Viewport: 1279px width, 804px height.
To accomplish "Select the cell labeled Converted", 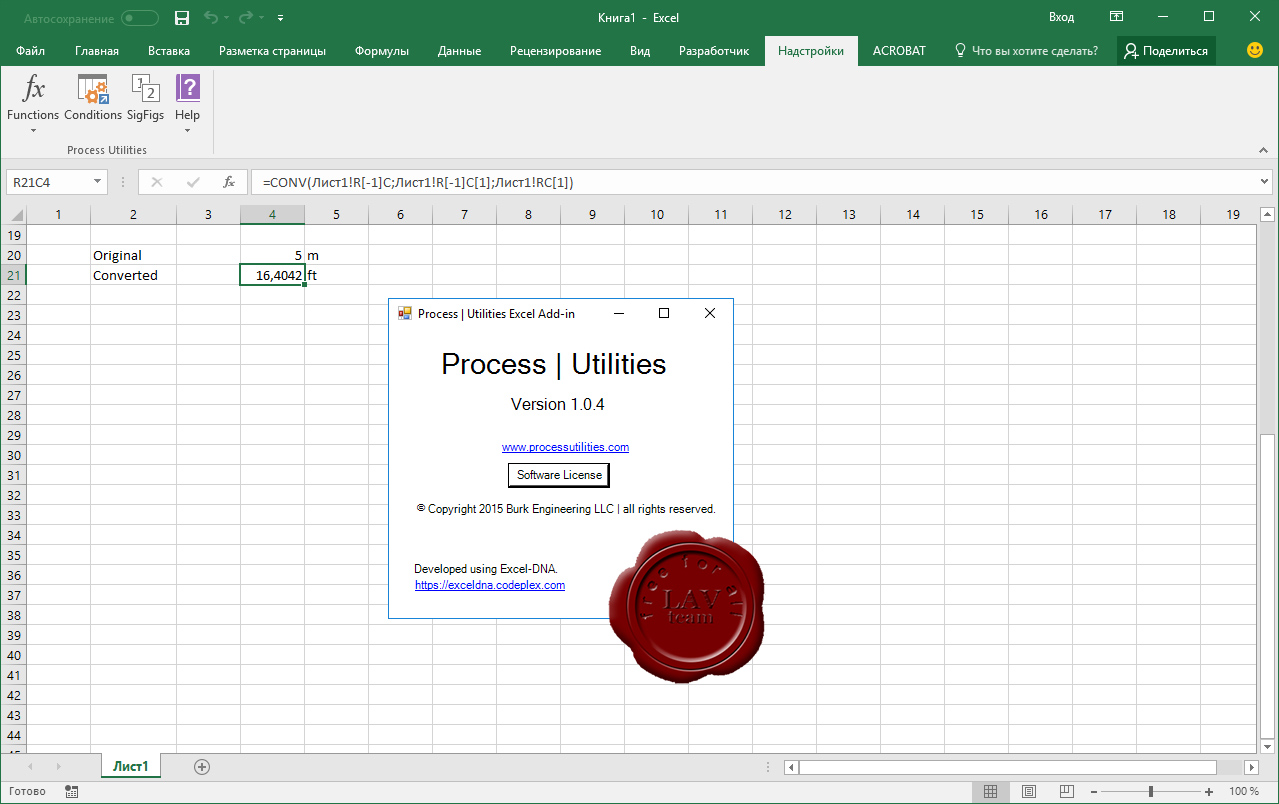I will [133, 275].
